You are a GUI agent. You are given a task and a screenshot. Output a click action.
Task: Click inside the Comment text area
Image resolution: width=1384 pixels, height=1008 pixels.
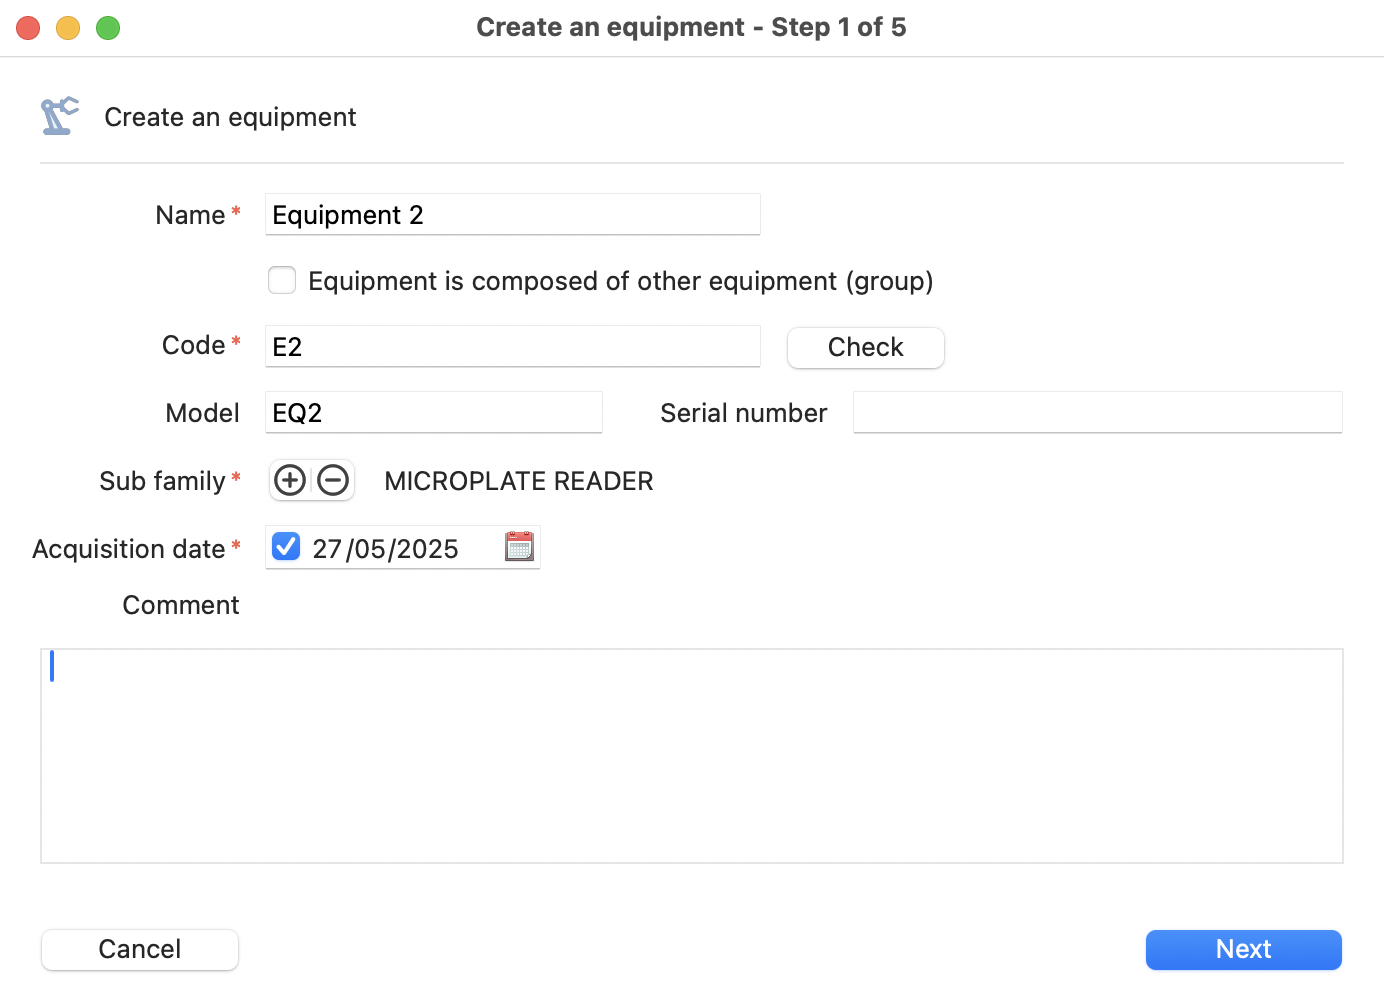click(x=692, y=756)
